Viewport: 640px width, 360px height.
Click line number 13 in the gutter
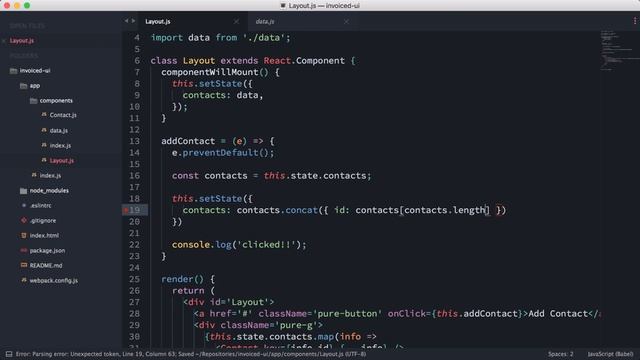(x=134, y=141)
